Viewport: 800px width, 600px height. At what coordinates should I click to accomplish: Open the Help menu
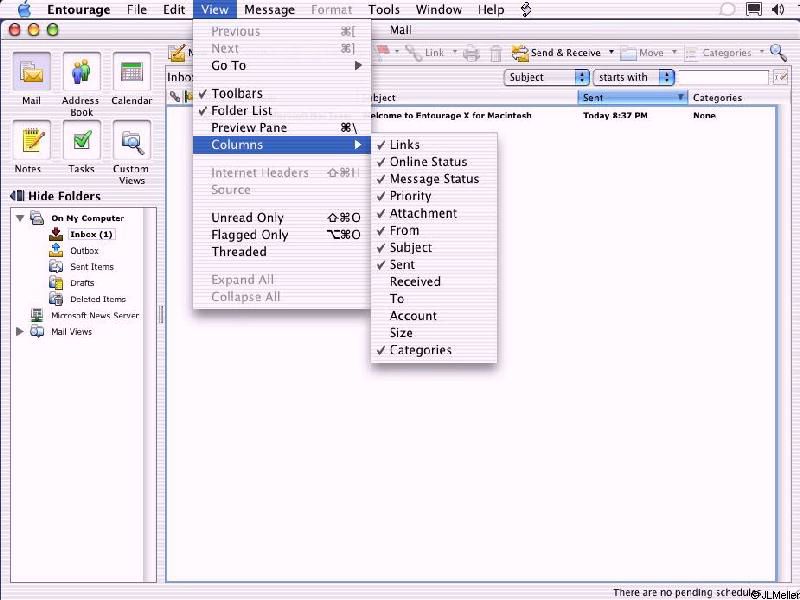[x=491, y=10]
